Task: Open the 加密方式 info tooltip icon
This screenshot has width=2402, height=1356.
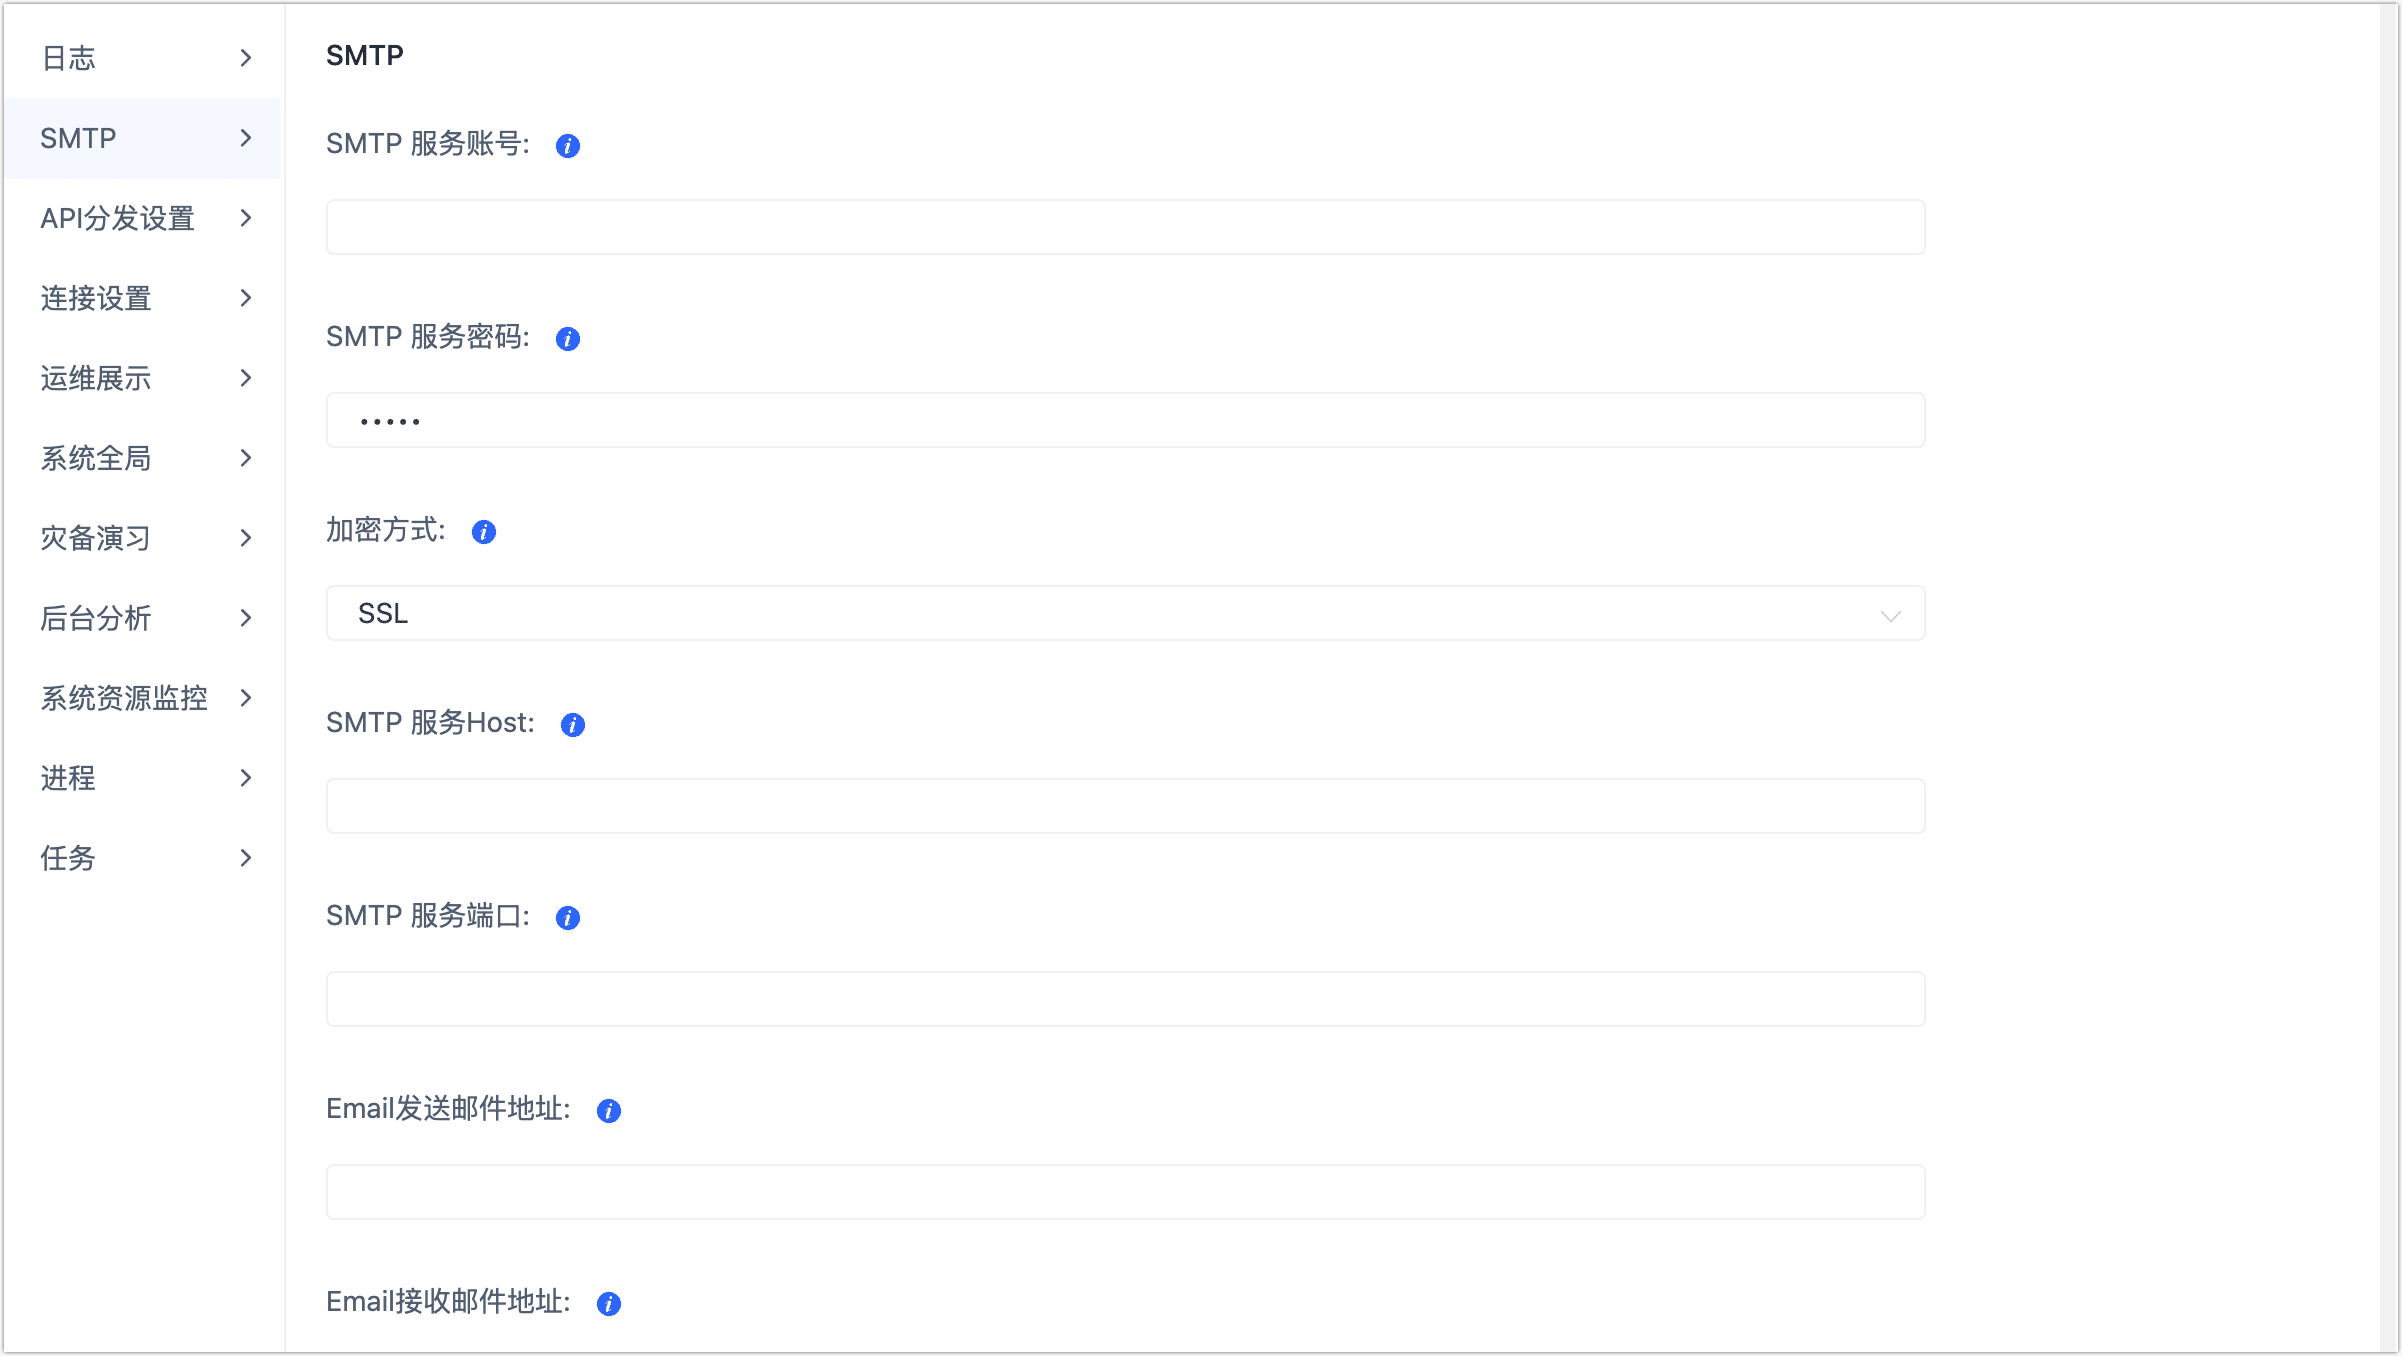Action: coord(484,532)
